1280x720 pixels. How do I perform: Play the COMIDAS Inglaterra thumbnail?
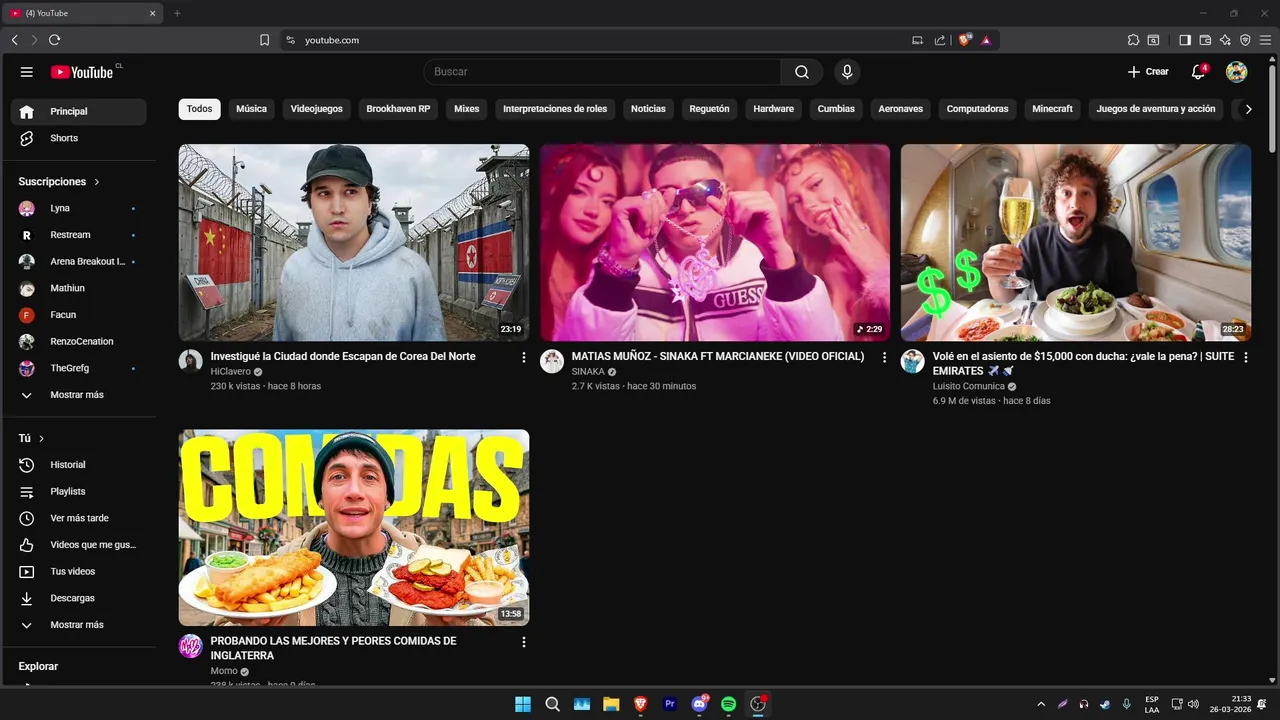click(x=354, y=528)
